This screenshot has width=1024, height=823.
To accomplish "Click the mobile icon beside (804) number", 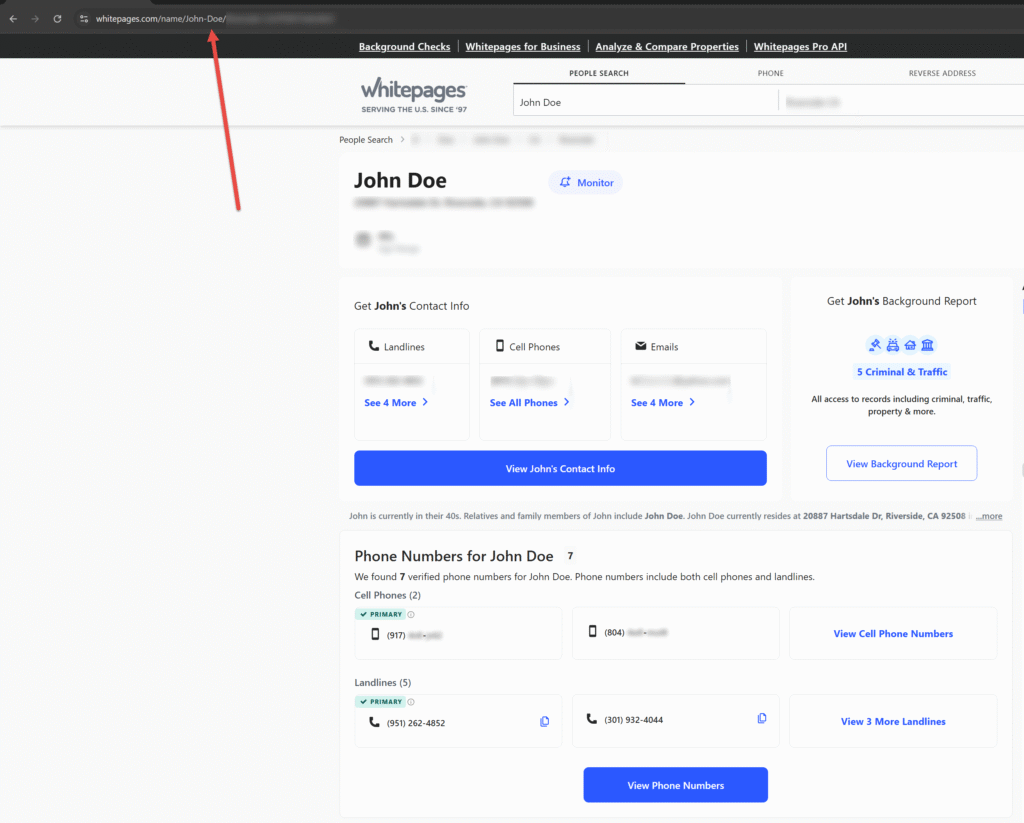I will [592, 631].
